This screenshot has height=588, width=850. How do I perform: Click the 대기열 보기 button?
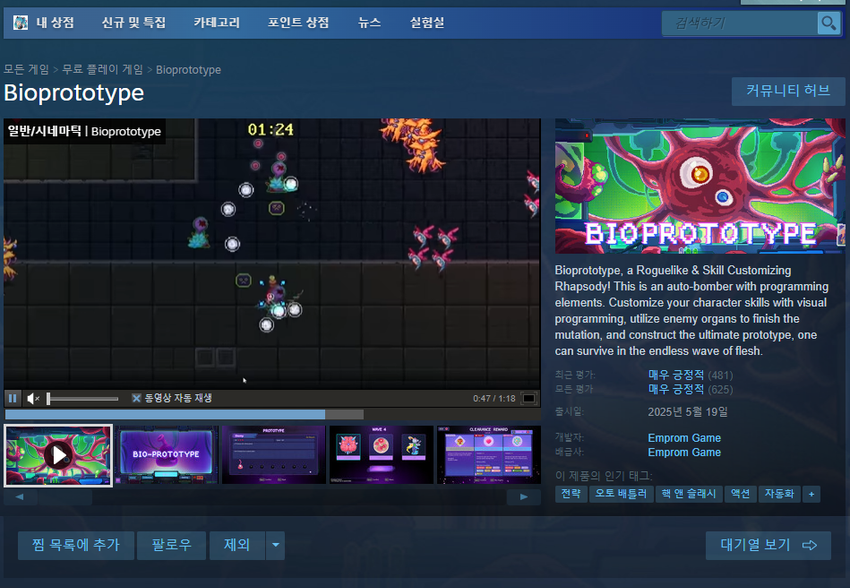tap(768, 545)
